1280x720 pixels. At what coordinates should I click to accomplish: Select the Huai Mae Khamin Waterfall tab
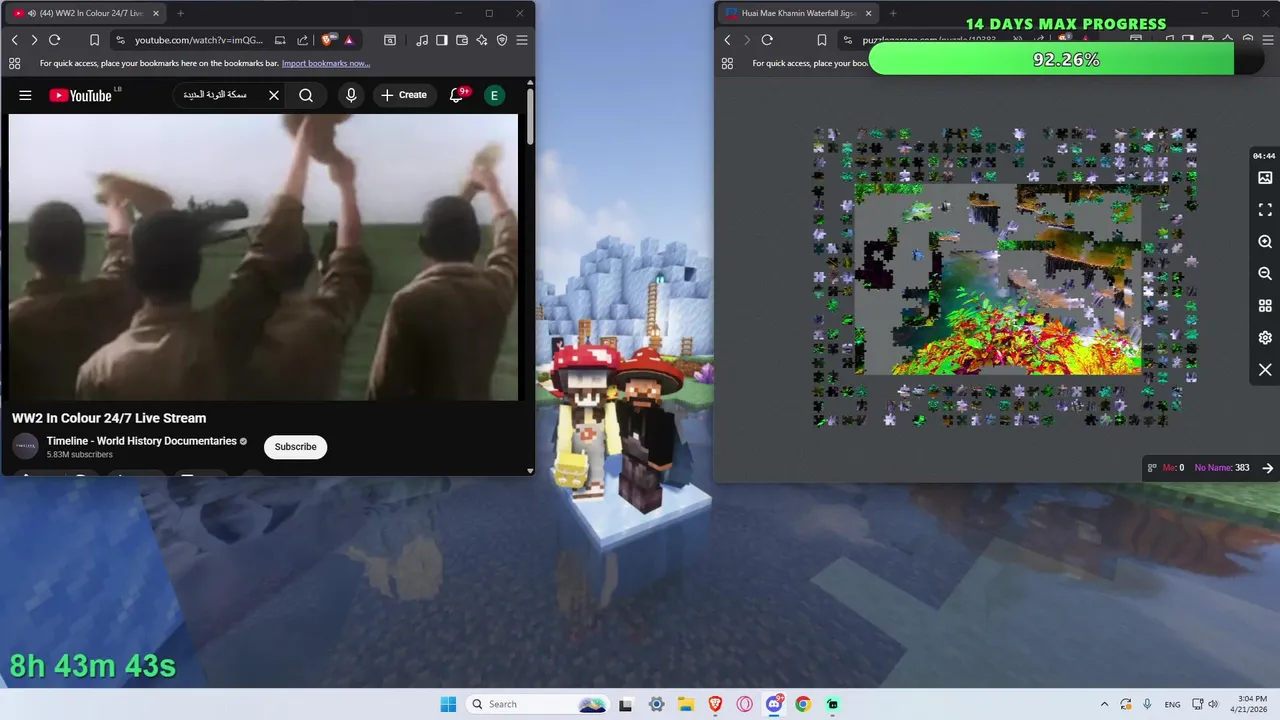pos(798,13)
